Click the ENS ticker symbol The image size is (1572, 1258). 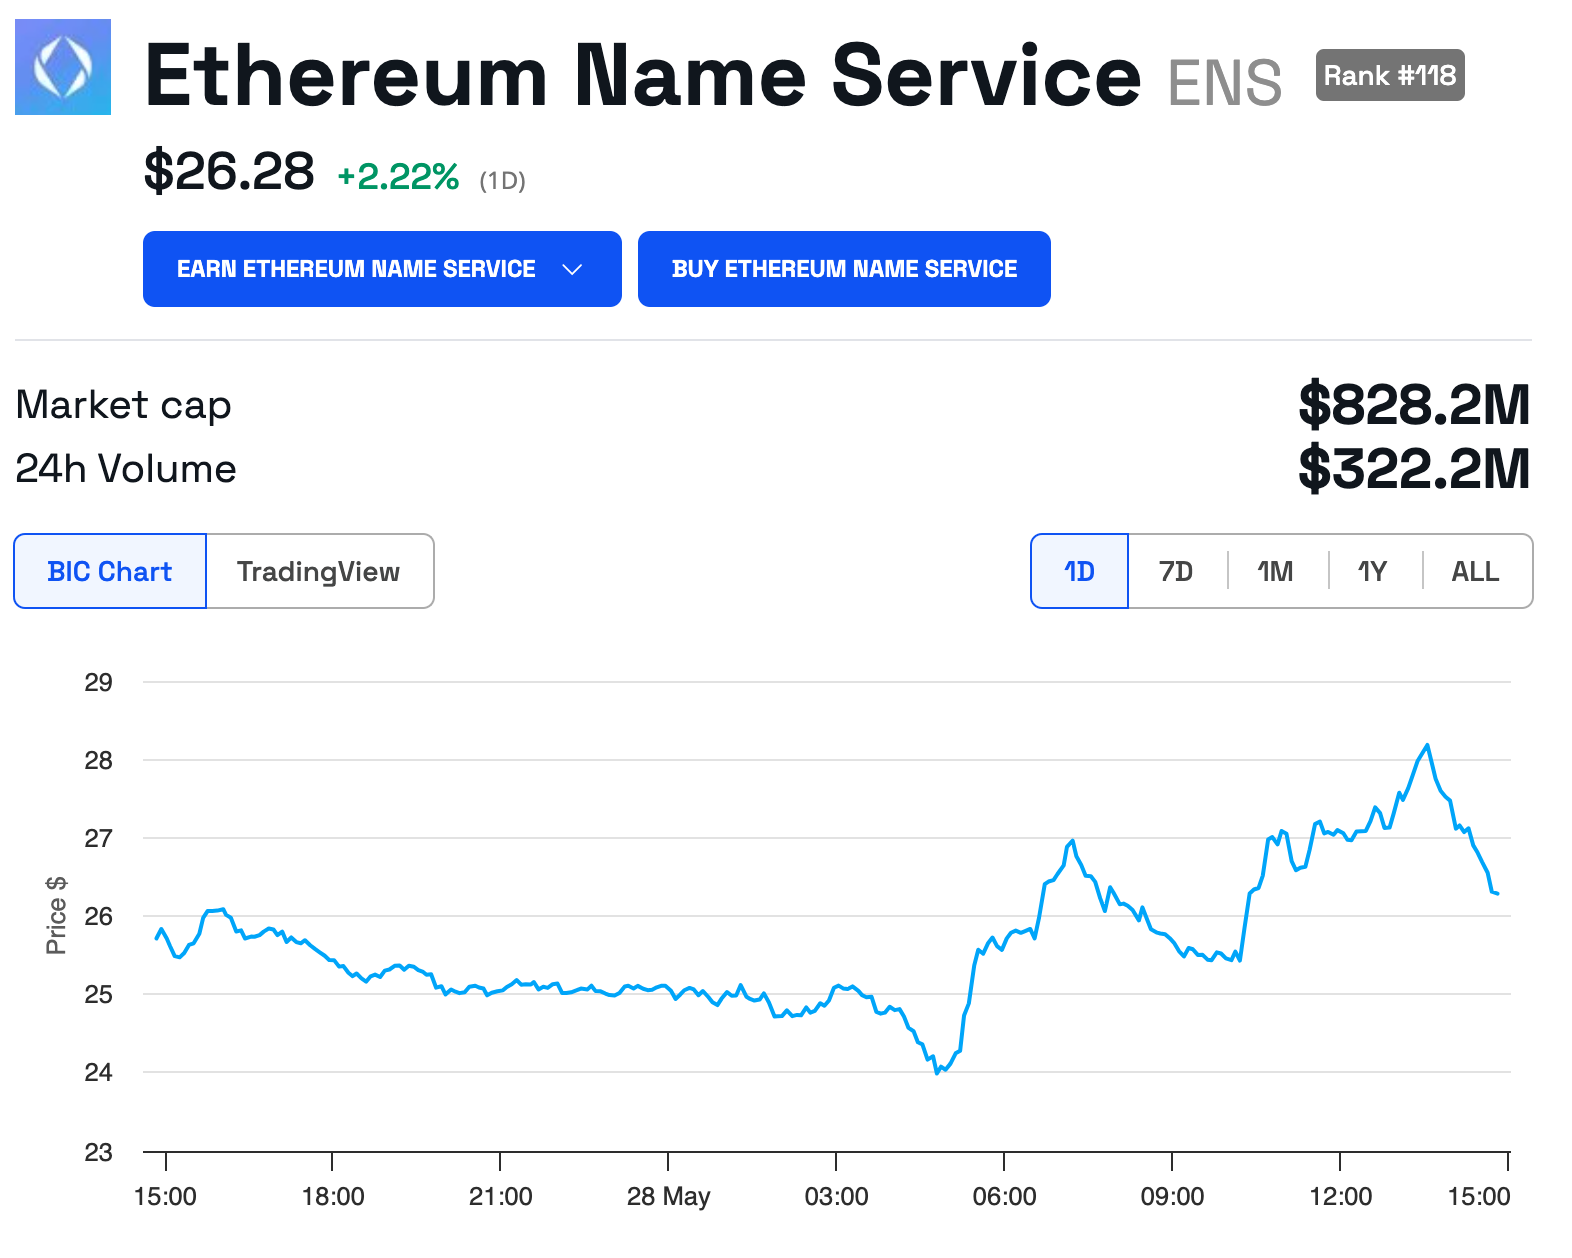coord(1224,83)
